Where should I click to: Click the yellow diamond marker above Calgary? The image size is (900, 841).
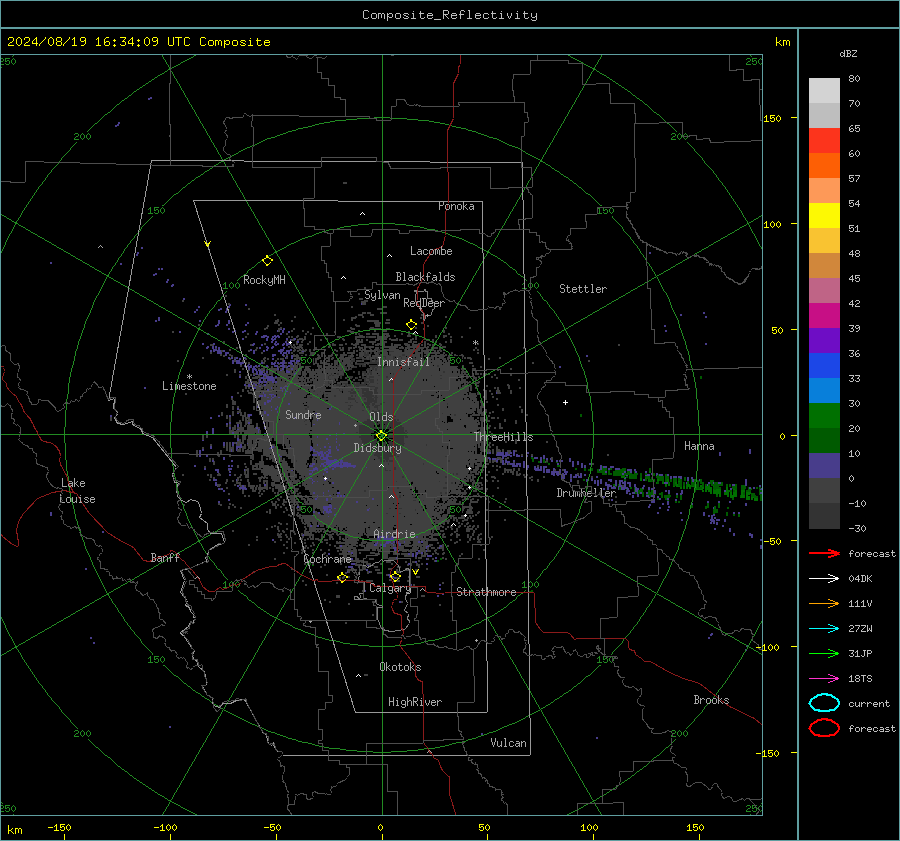click(395, 577)
